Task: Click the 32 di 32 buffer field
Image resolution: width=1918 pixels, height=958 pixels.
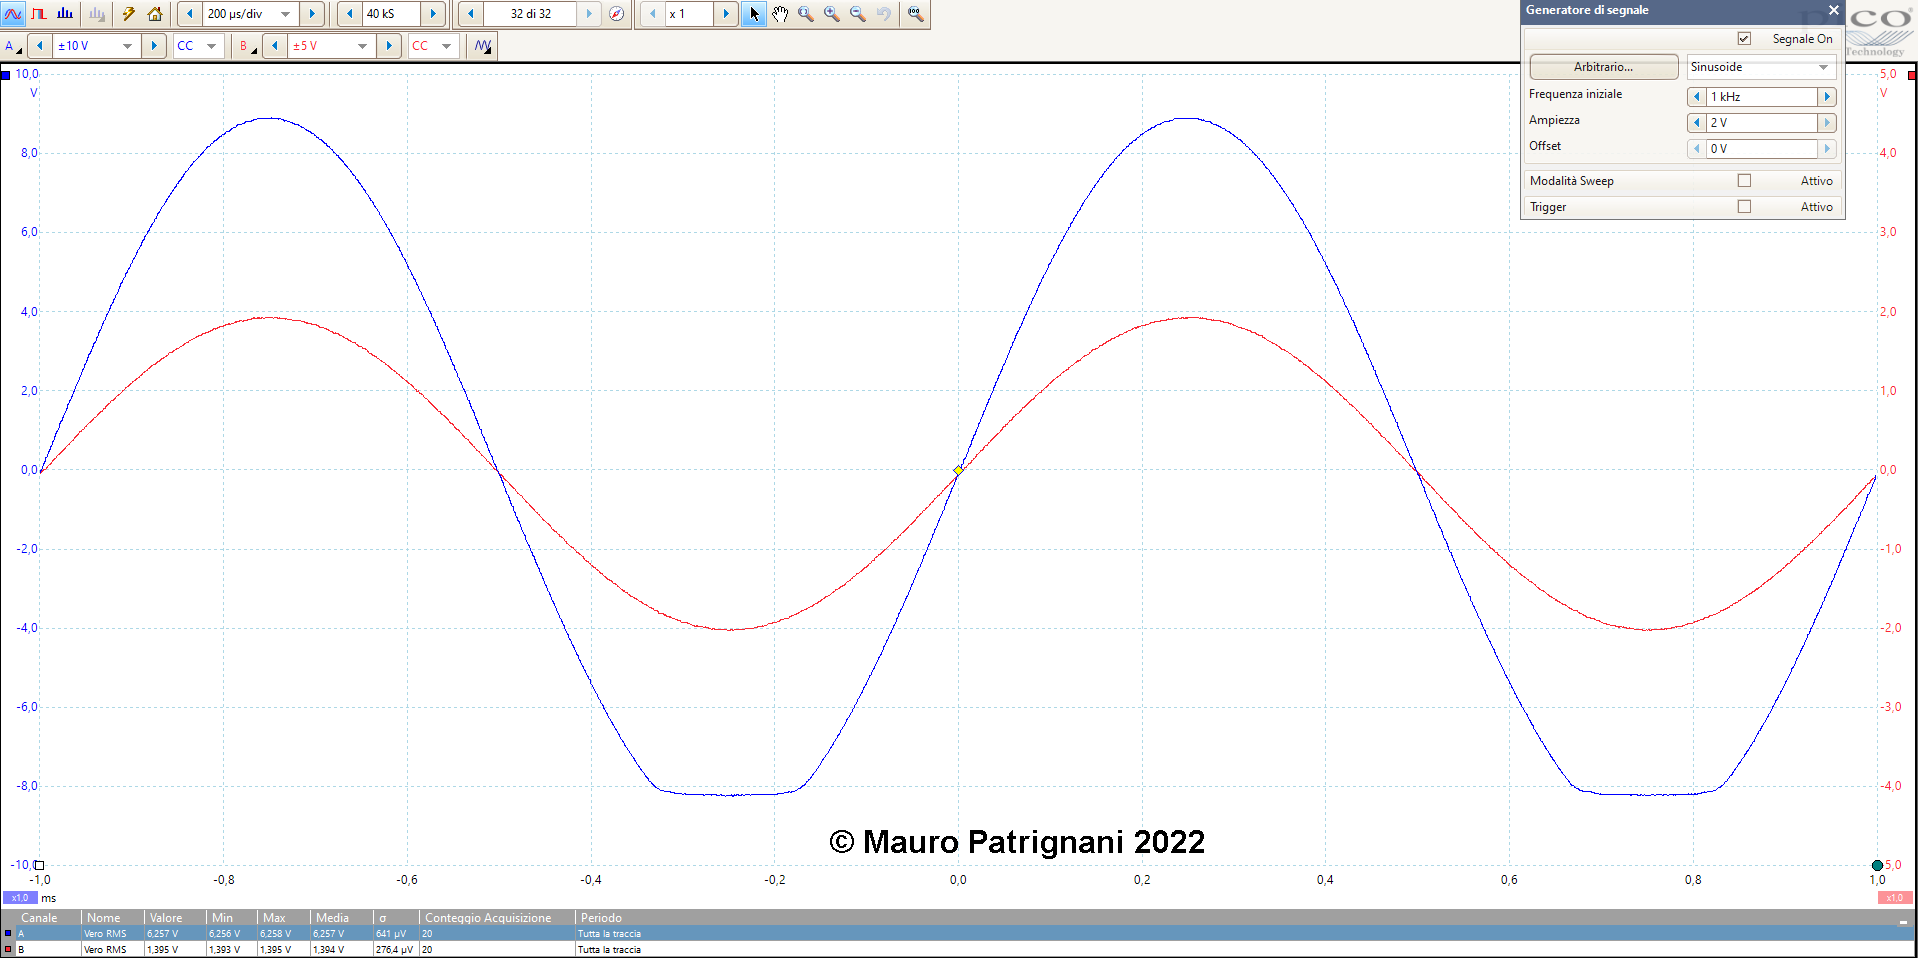Action: pyautogui.click(x=530, y=14)
